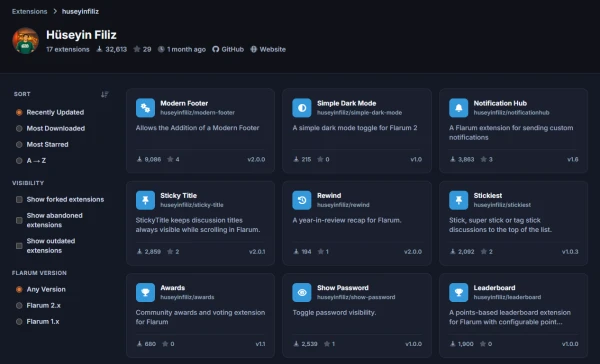Click the clock icon beside 1 month ago
The width and height of the screenshot is (600, 364).
161,49
